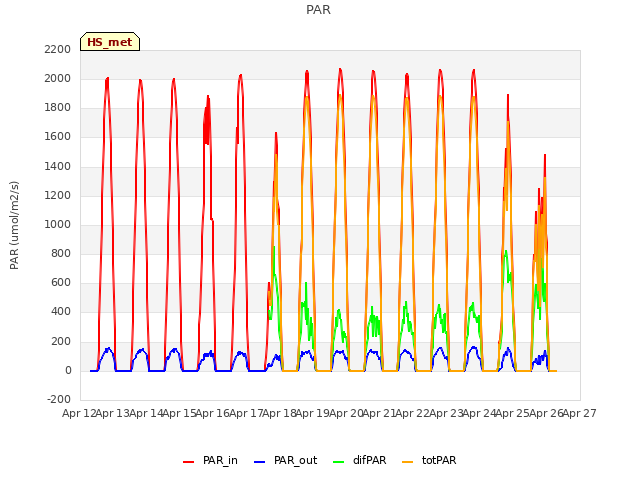Click the difPAR legend label
The height and width of the screenshot is (480, 640).
(x=369, y=460)
